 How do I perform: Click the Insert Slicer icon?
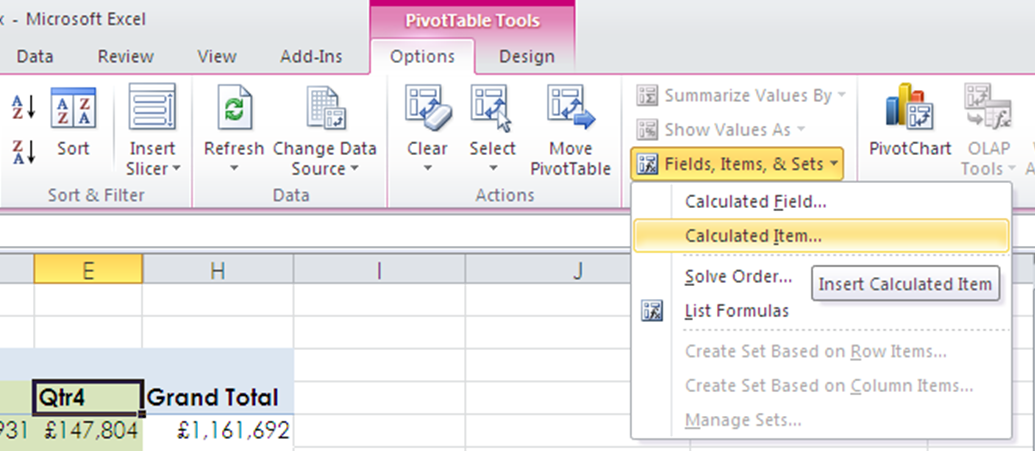pos(152,106)
